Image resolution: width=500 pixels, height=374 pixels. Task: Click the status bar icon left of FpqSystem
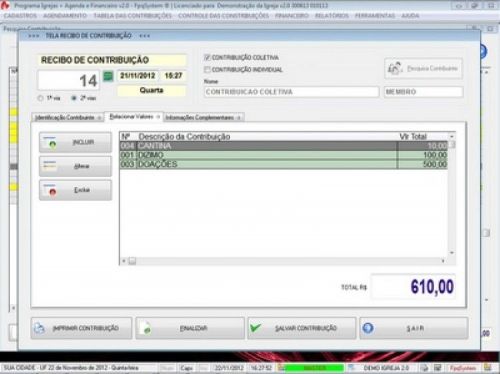coord(437,368)
